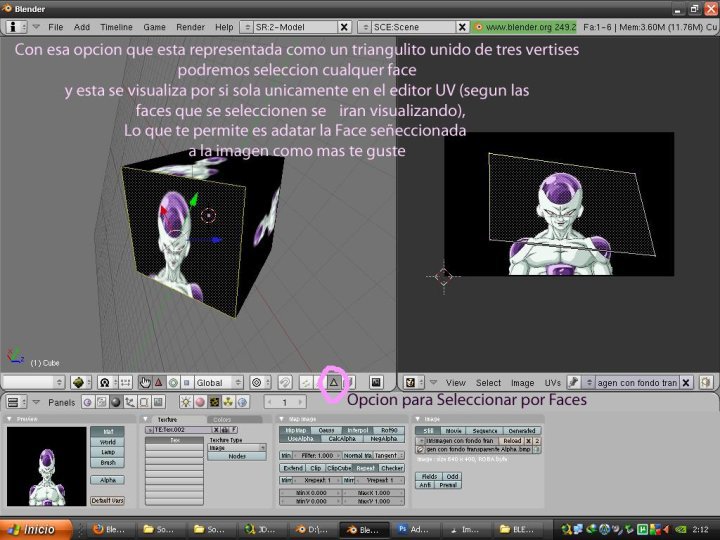Open the Logic context button
The width and height of the screenshot is (720, 540).
coord(87,402)
